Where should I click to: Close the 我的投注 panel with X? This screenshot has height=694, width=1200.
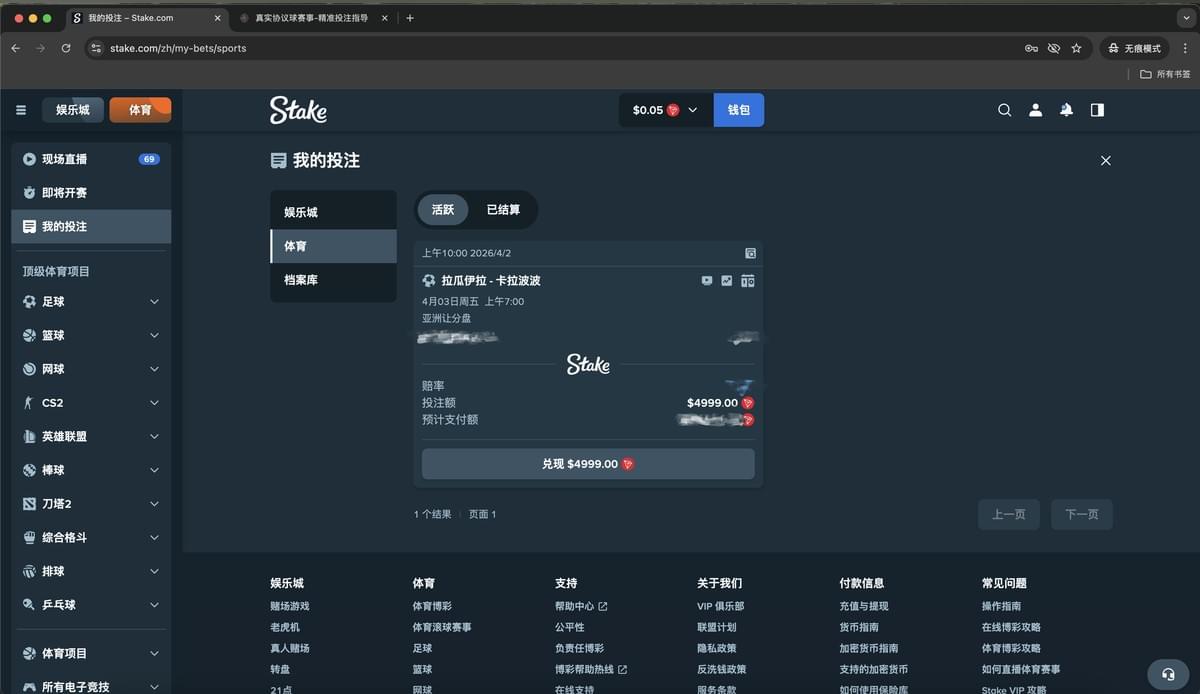tap(1105, 160)
